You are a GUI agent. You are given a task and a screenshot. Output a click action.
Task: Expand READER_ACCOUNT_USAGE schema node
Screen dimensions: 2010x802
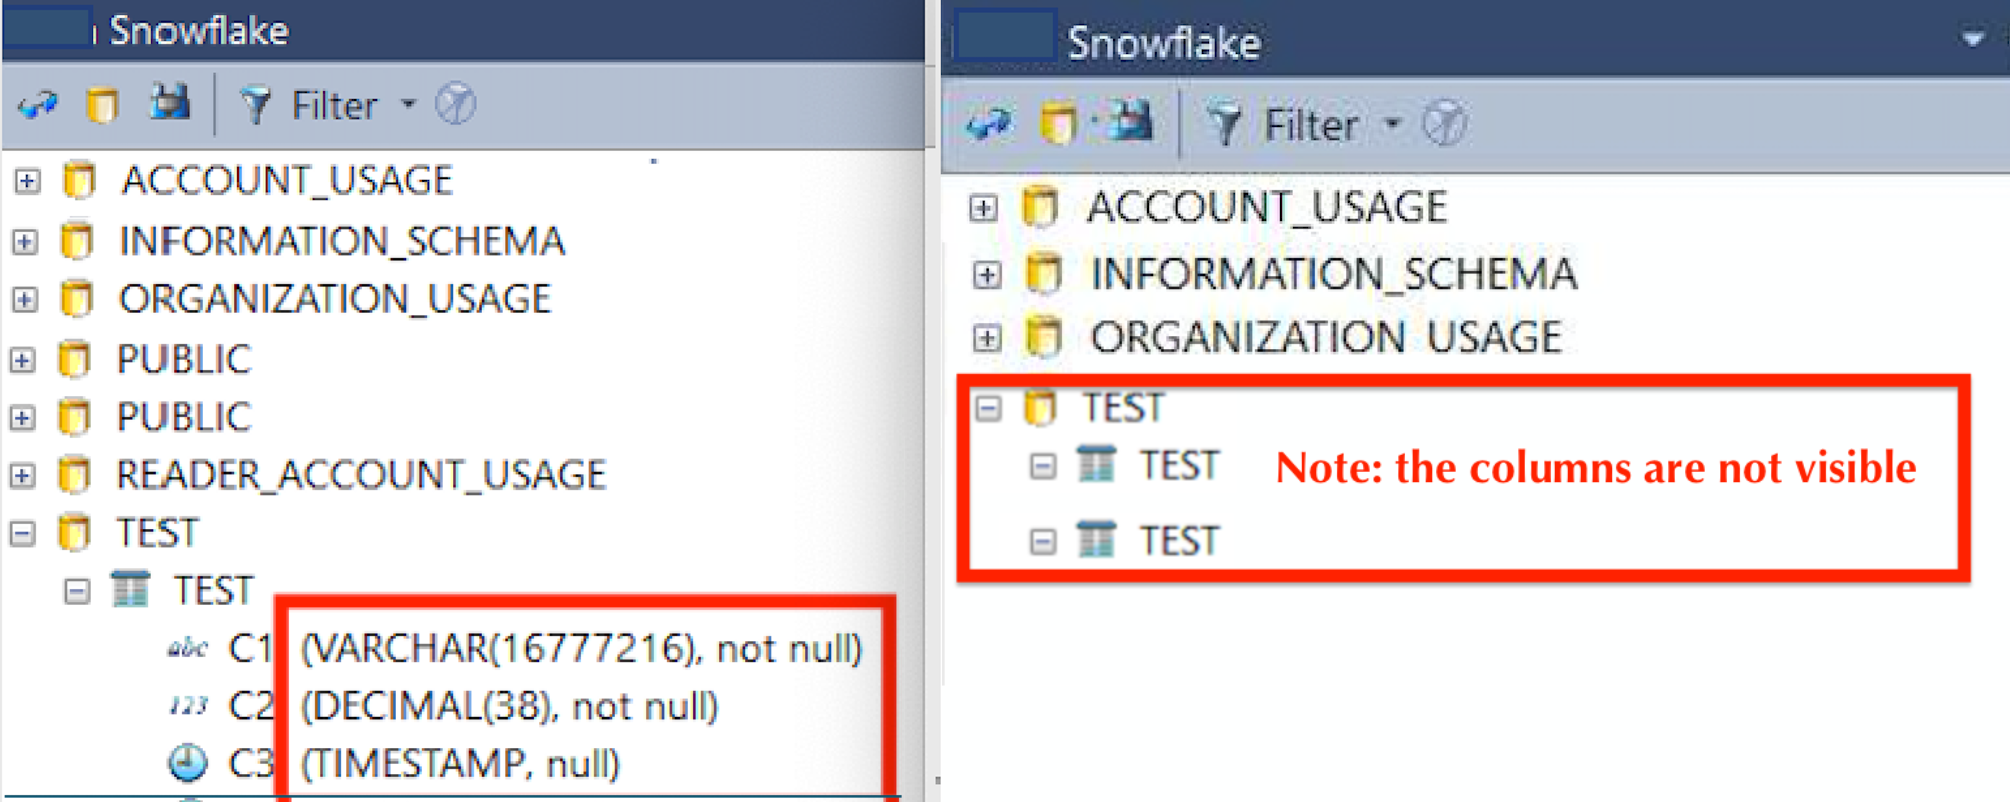(x=23, y=475)
